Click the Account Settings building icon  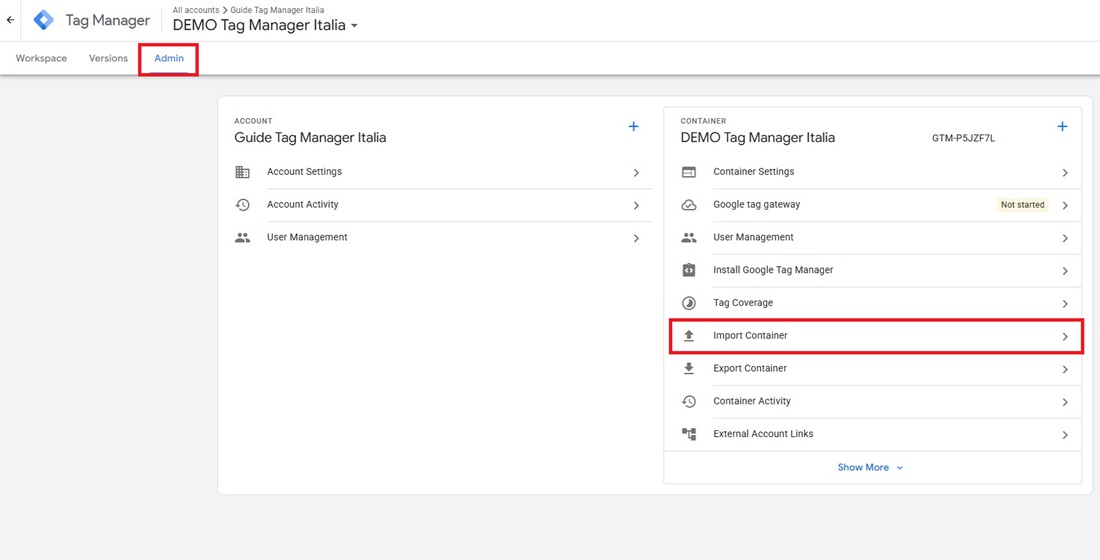[243, 172]
